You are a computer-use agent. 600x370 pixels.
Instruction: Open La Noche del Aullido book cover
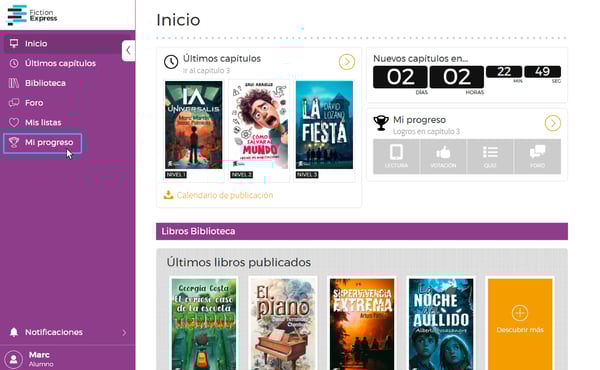(x=441, y=324)
